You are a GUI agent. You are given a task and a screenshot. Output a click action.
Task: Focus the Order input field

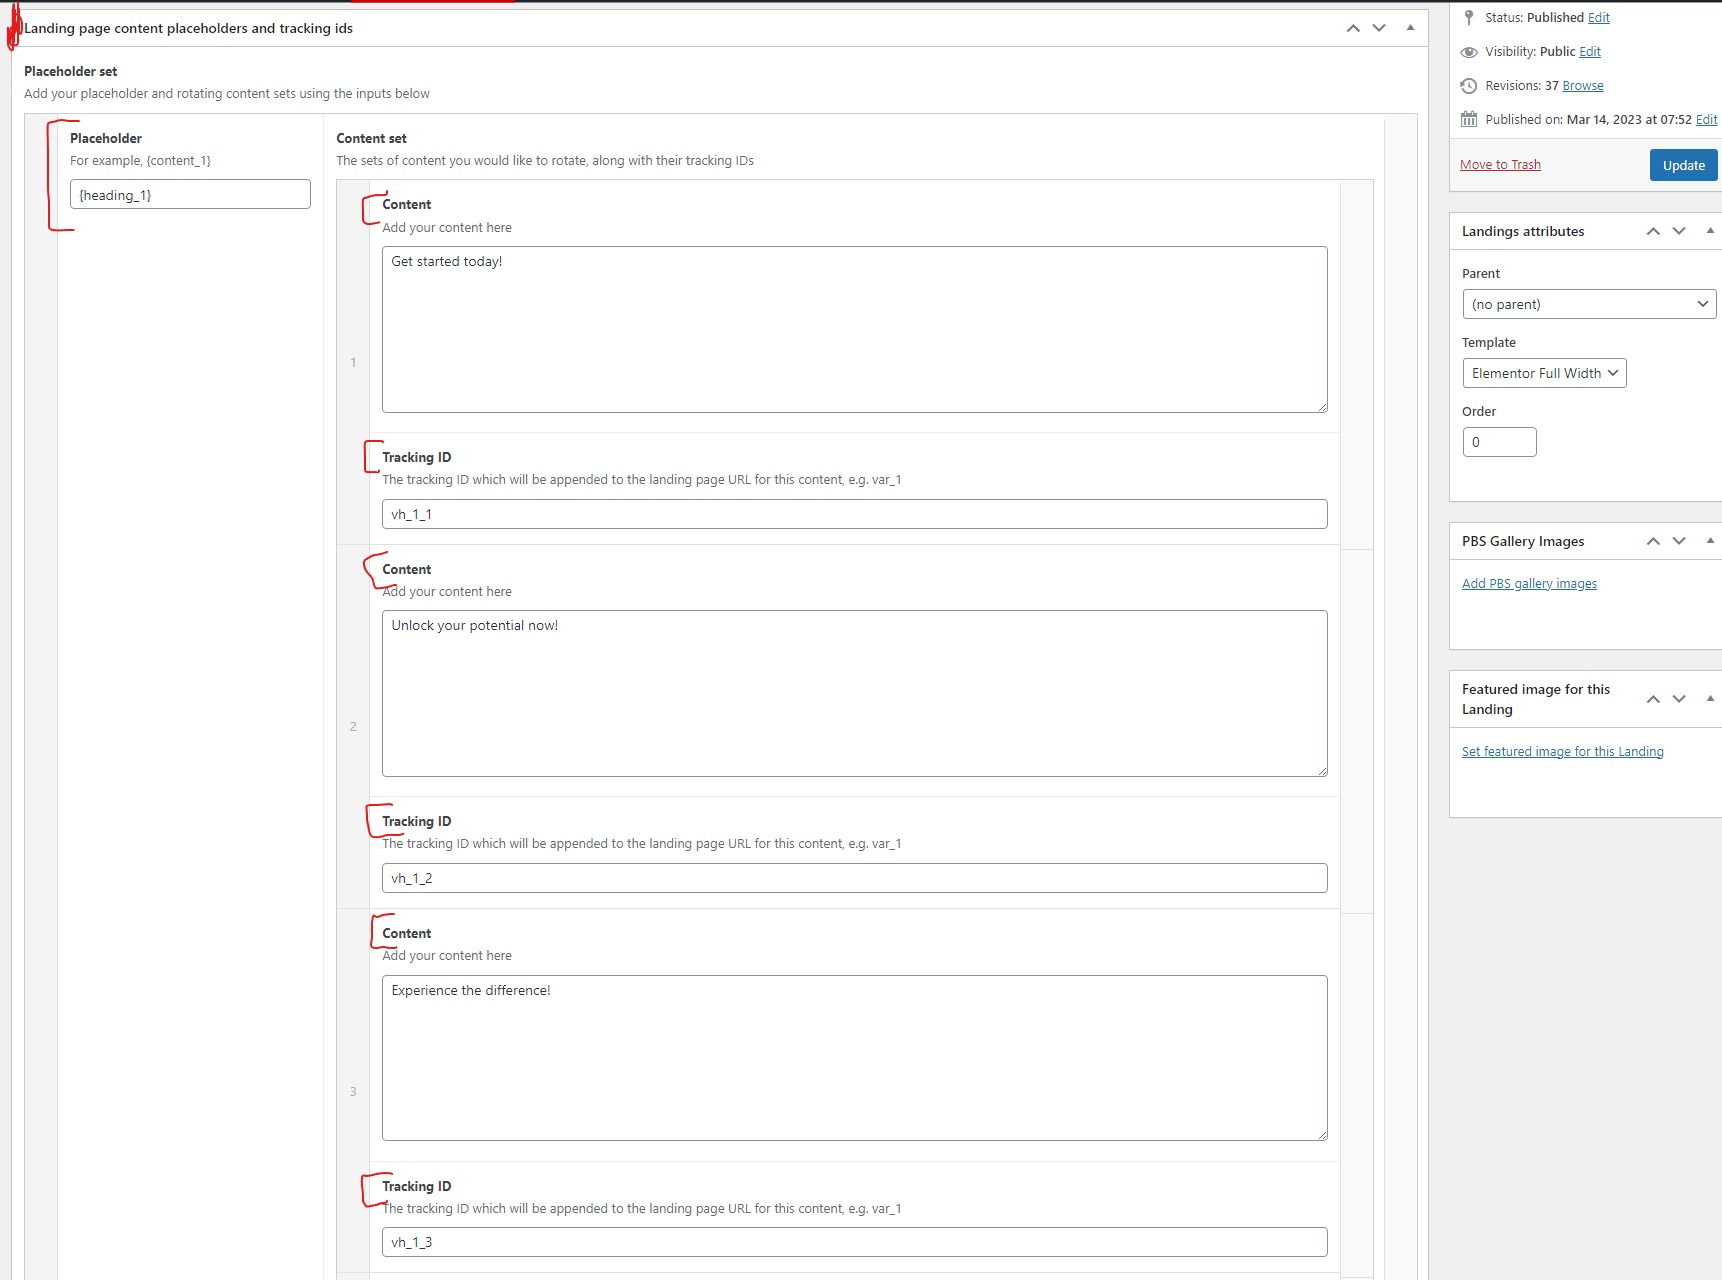1499,442
